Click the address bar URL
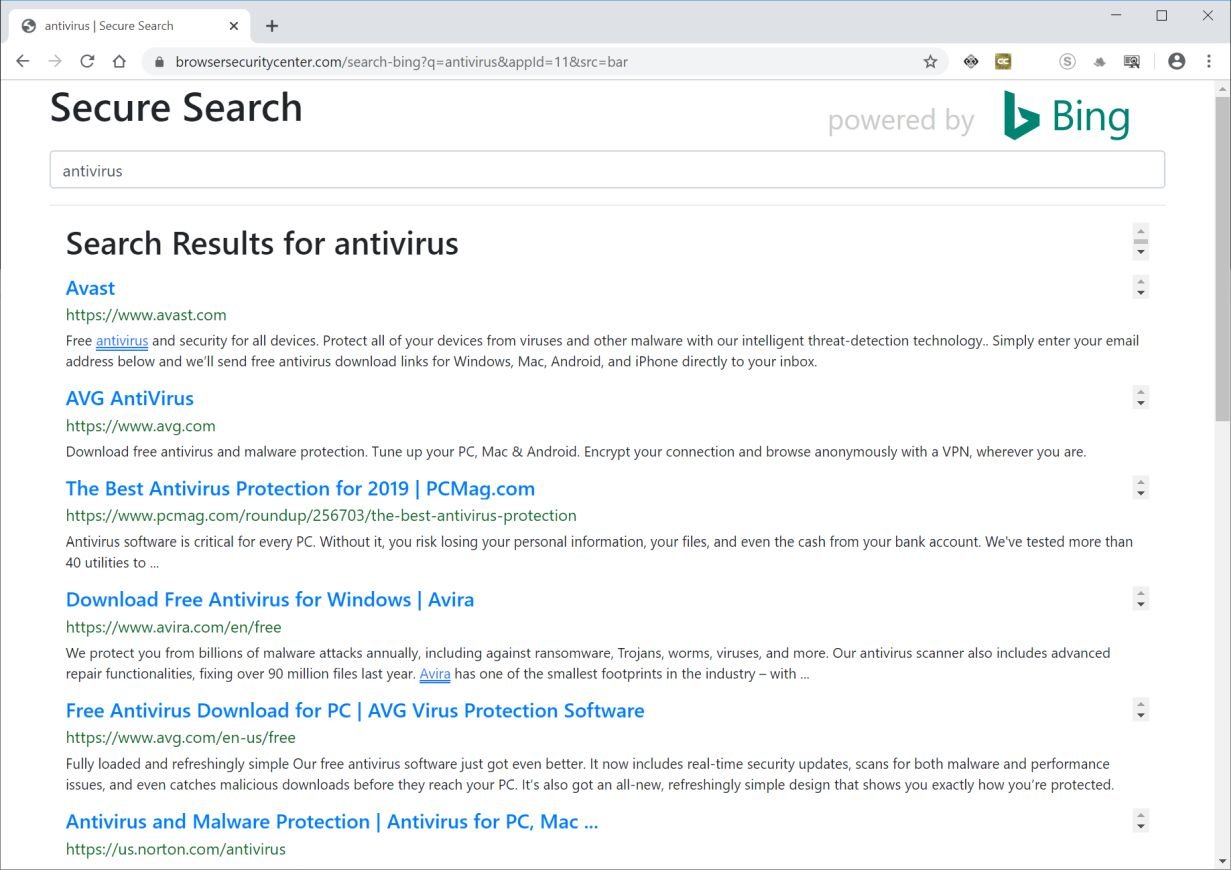Viewport: 1231px width, 870px height. (x=401, y=62)
